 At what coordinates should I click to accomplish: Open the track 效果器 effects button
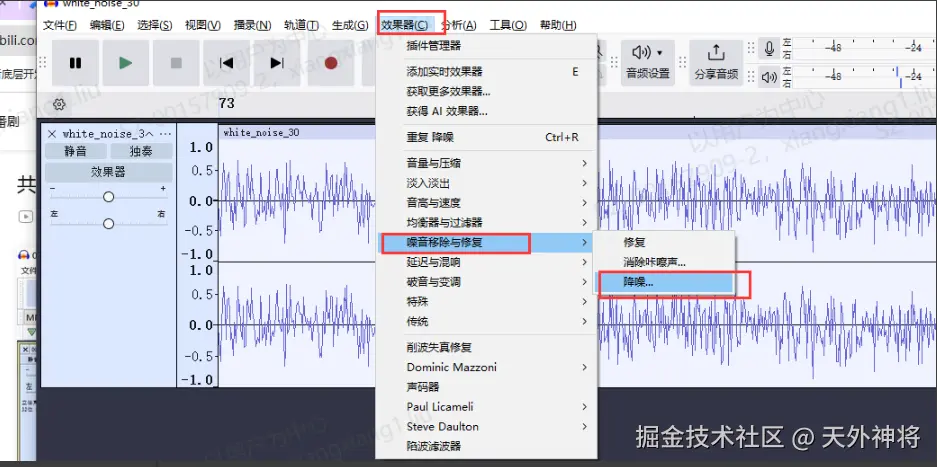(108, 172)
